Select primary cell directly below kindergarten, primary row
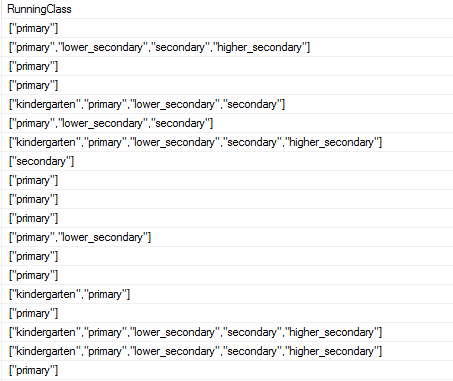 (227, 313)
